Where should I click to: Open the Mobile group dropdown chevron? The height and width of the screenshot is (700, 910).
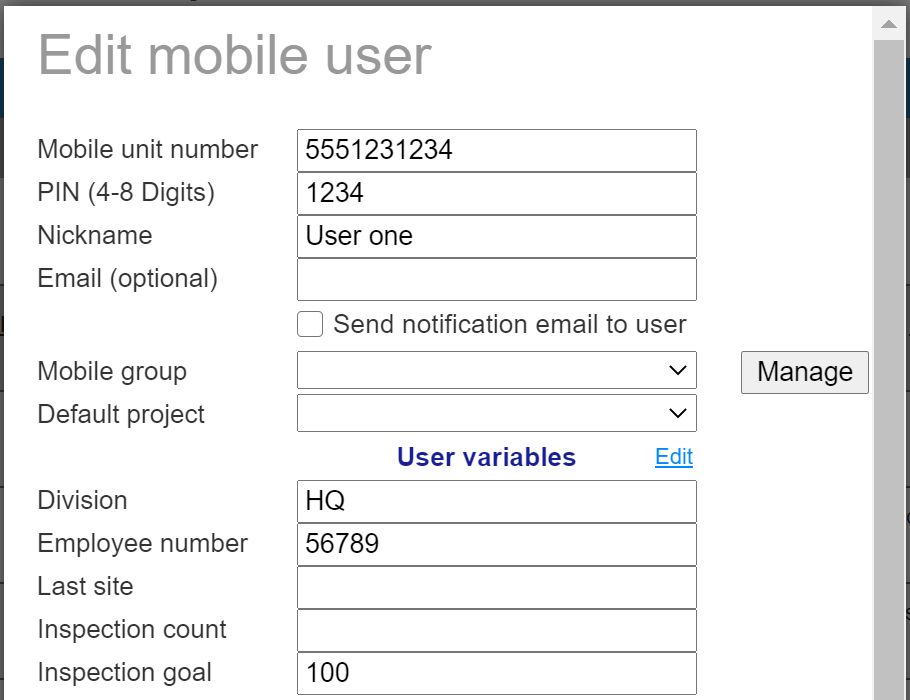[x=677, y=370]
